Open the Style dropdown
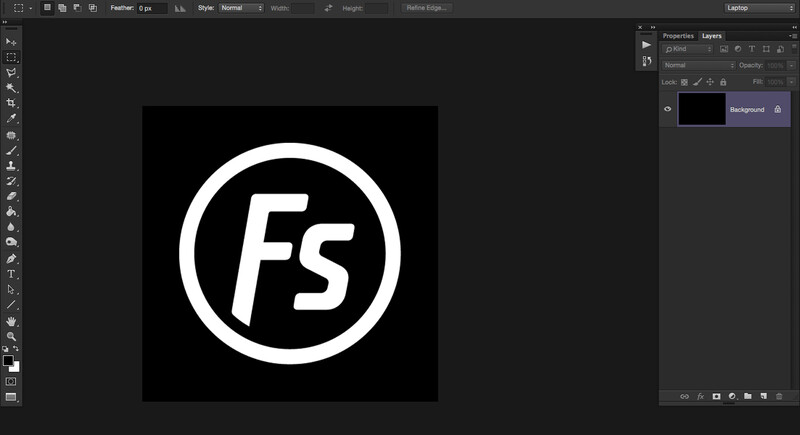800x435 pixels. tap(241, 8)
